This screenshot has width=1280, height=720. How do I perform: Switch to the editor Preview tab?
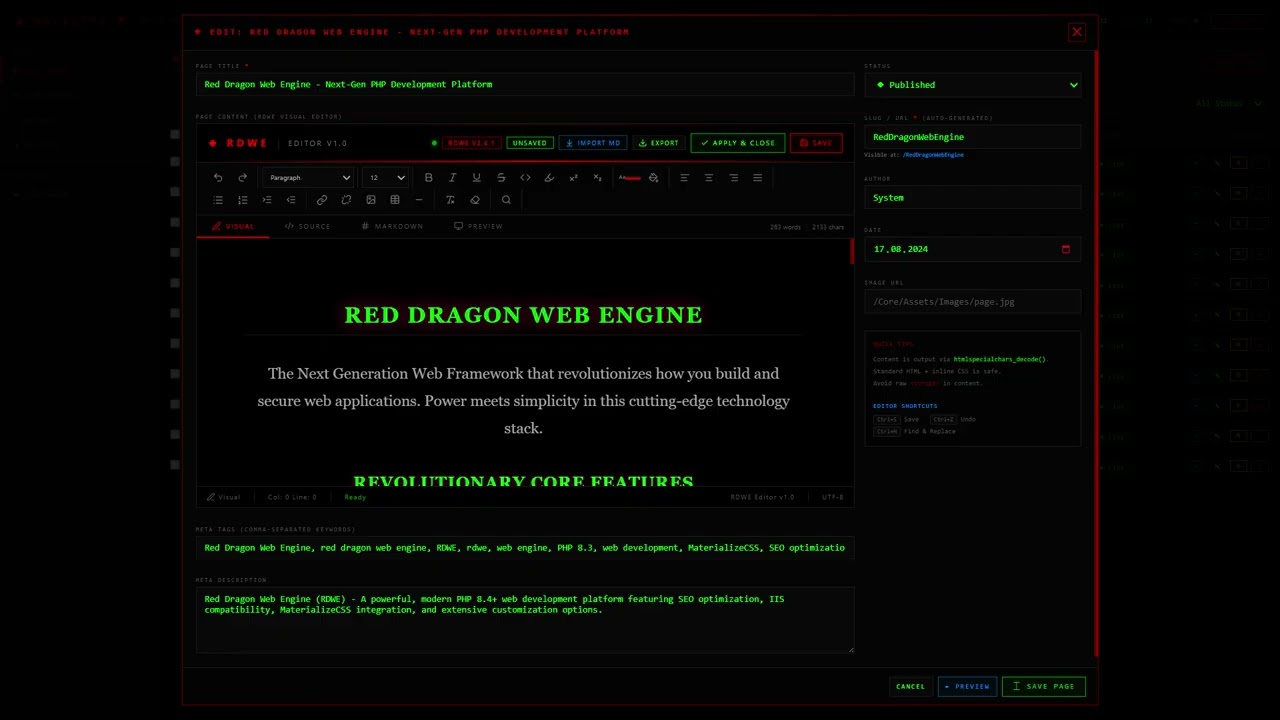tap(478, 226)
